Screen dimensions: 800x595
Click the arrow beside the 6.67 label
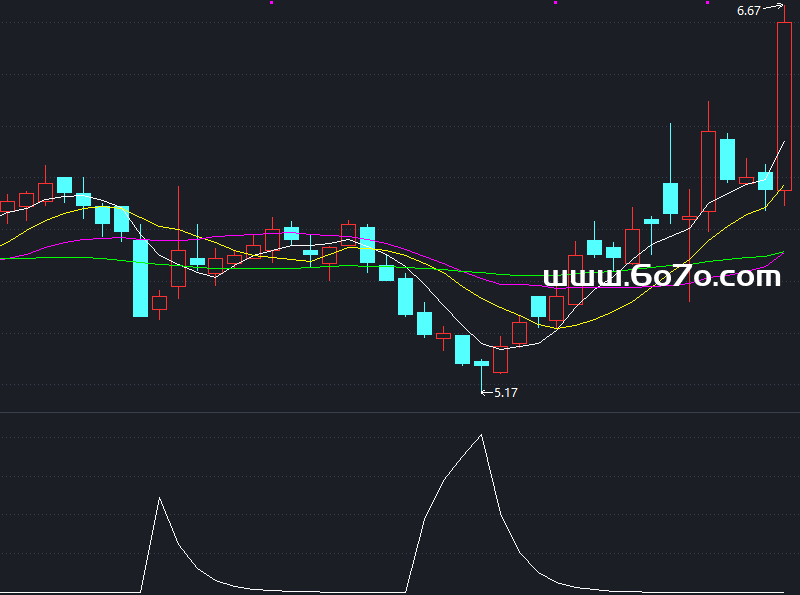[773, 8]
